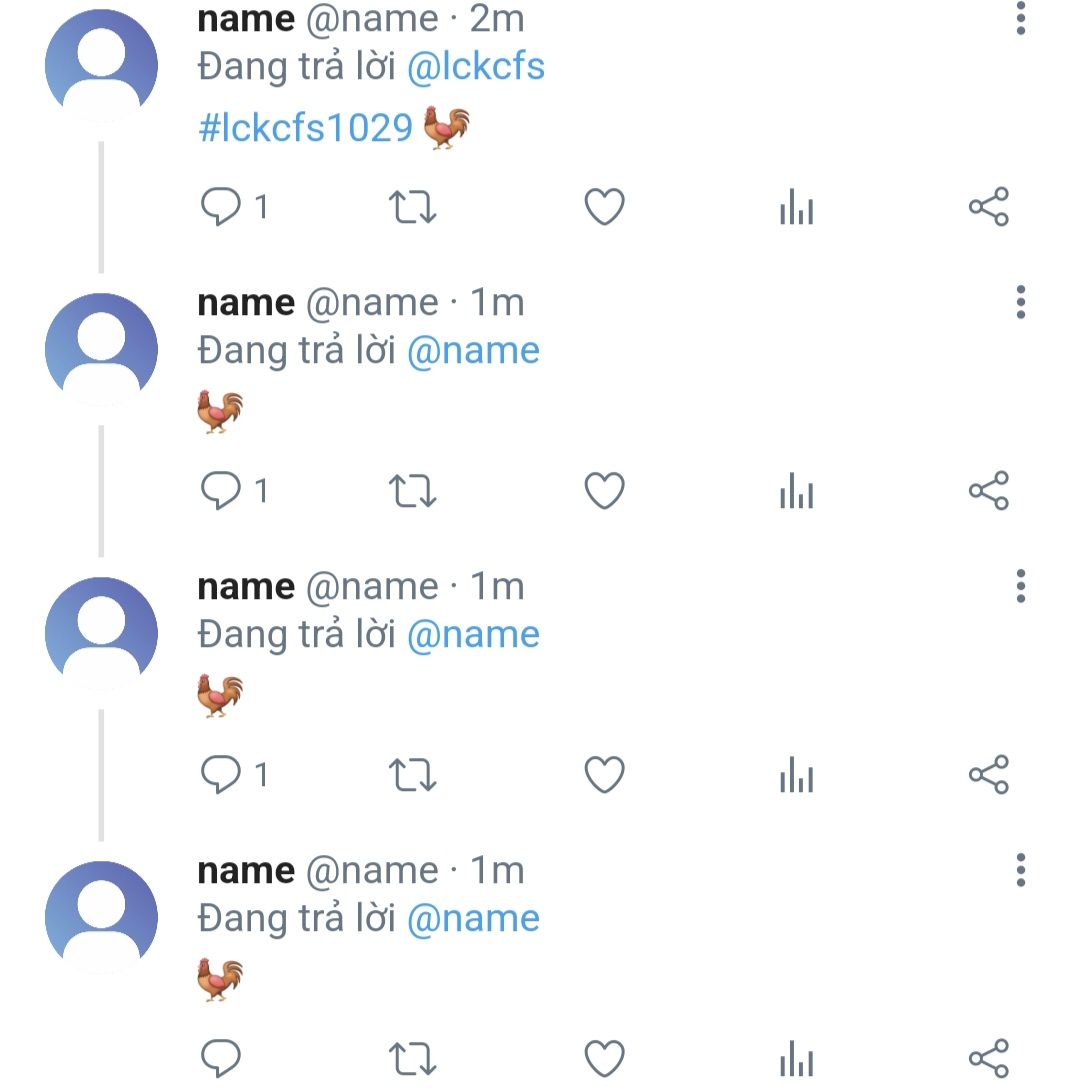The width and height of the screenshot is (1080, 1088).
Task: Share the #lckcfs1029 tweet
Action: 988,207
